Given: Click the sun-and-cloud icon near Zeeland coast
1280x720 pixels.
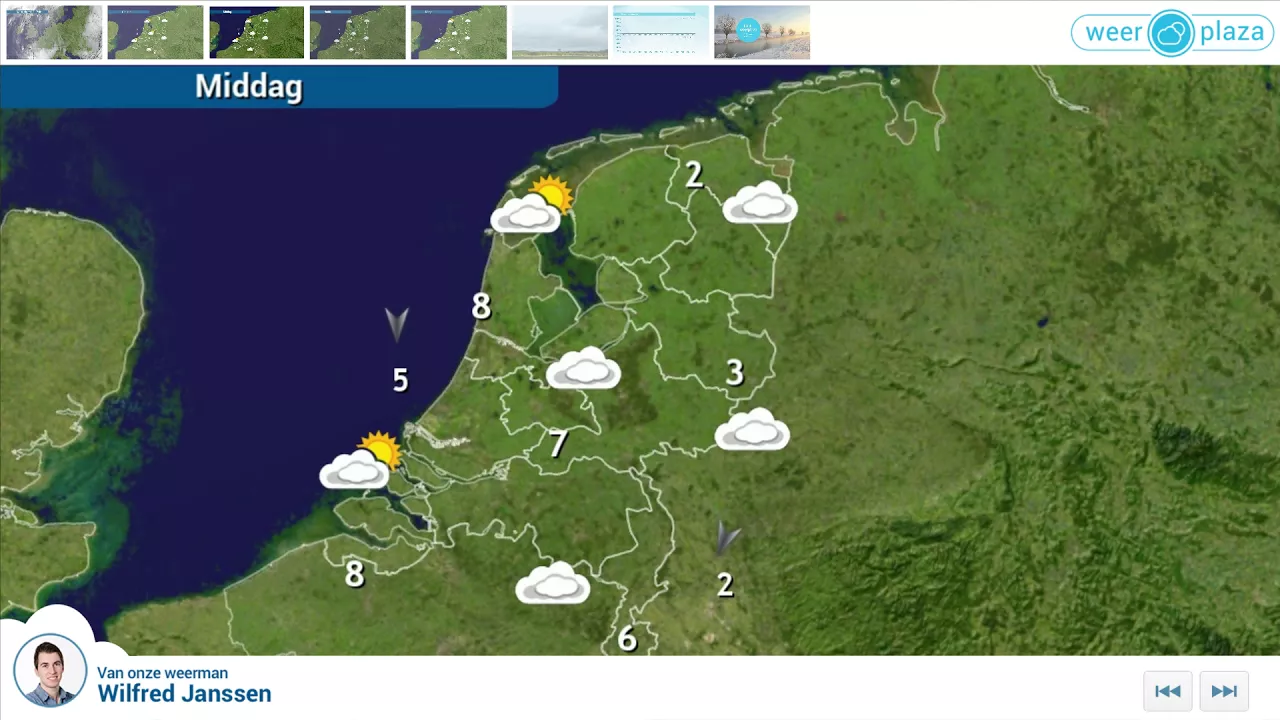Looking at the screenshot, I should click(360, 461).
